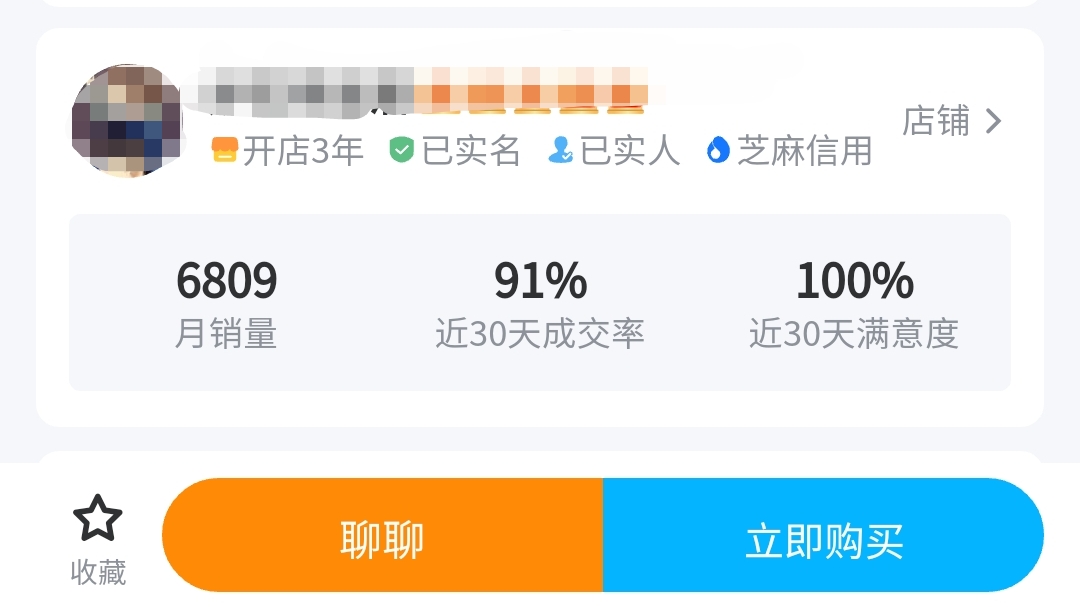Image resolution: width=1080 pixels, height=607 pixels.
Task: Click the orange shop icon beside 开店3年
Action: pyautogui.click(x=225, y=150)
